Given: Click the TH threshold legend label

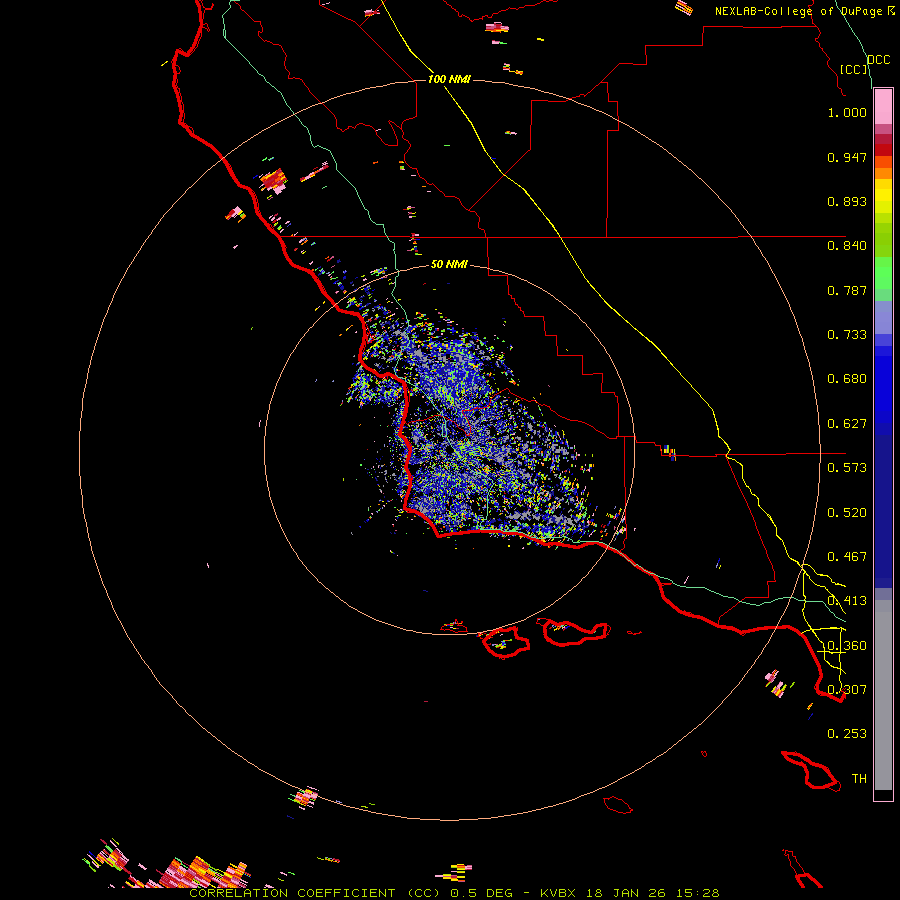Looking at the screenshot, I should point(859,779).
